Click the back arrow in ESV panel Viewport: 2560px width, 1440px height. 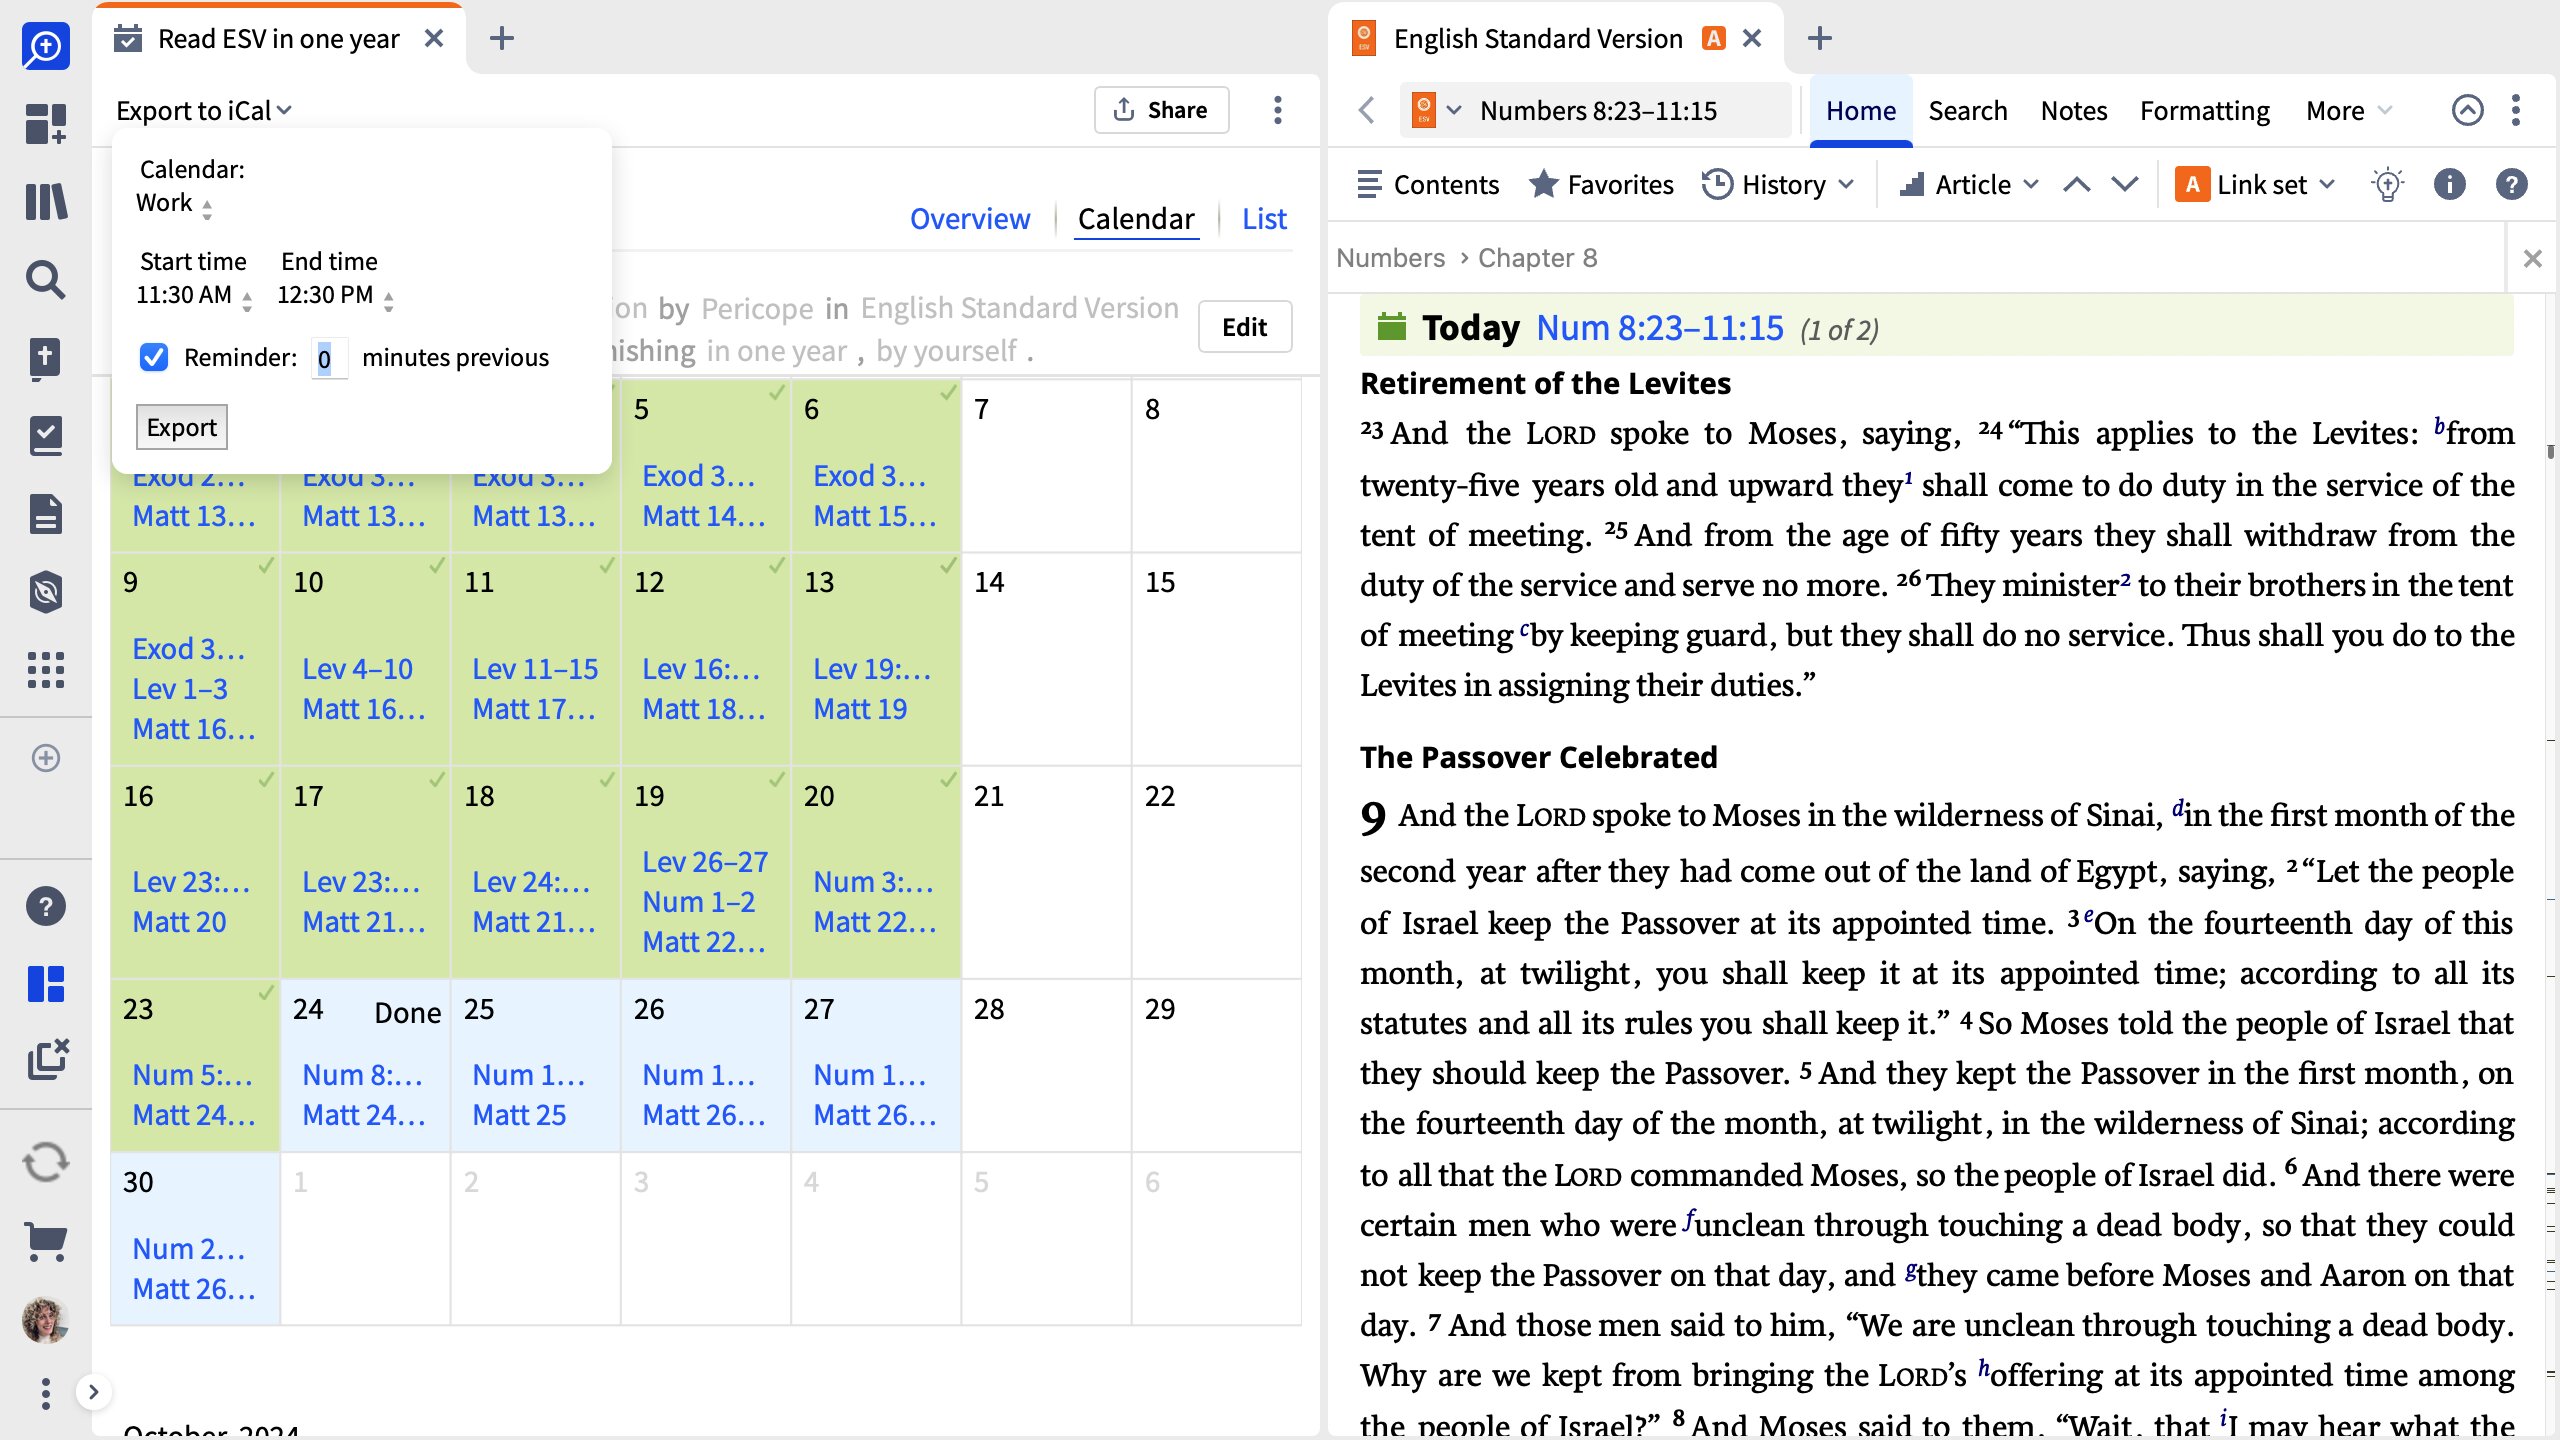coord(1367,110)
